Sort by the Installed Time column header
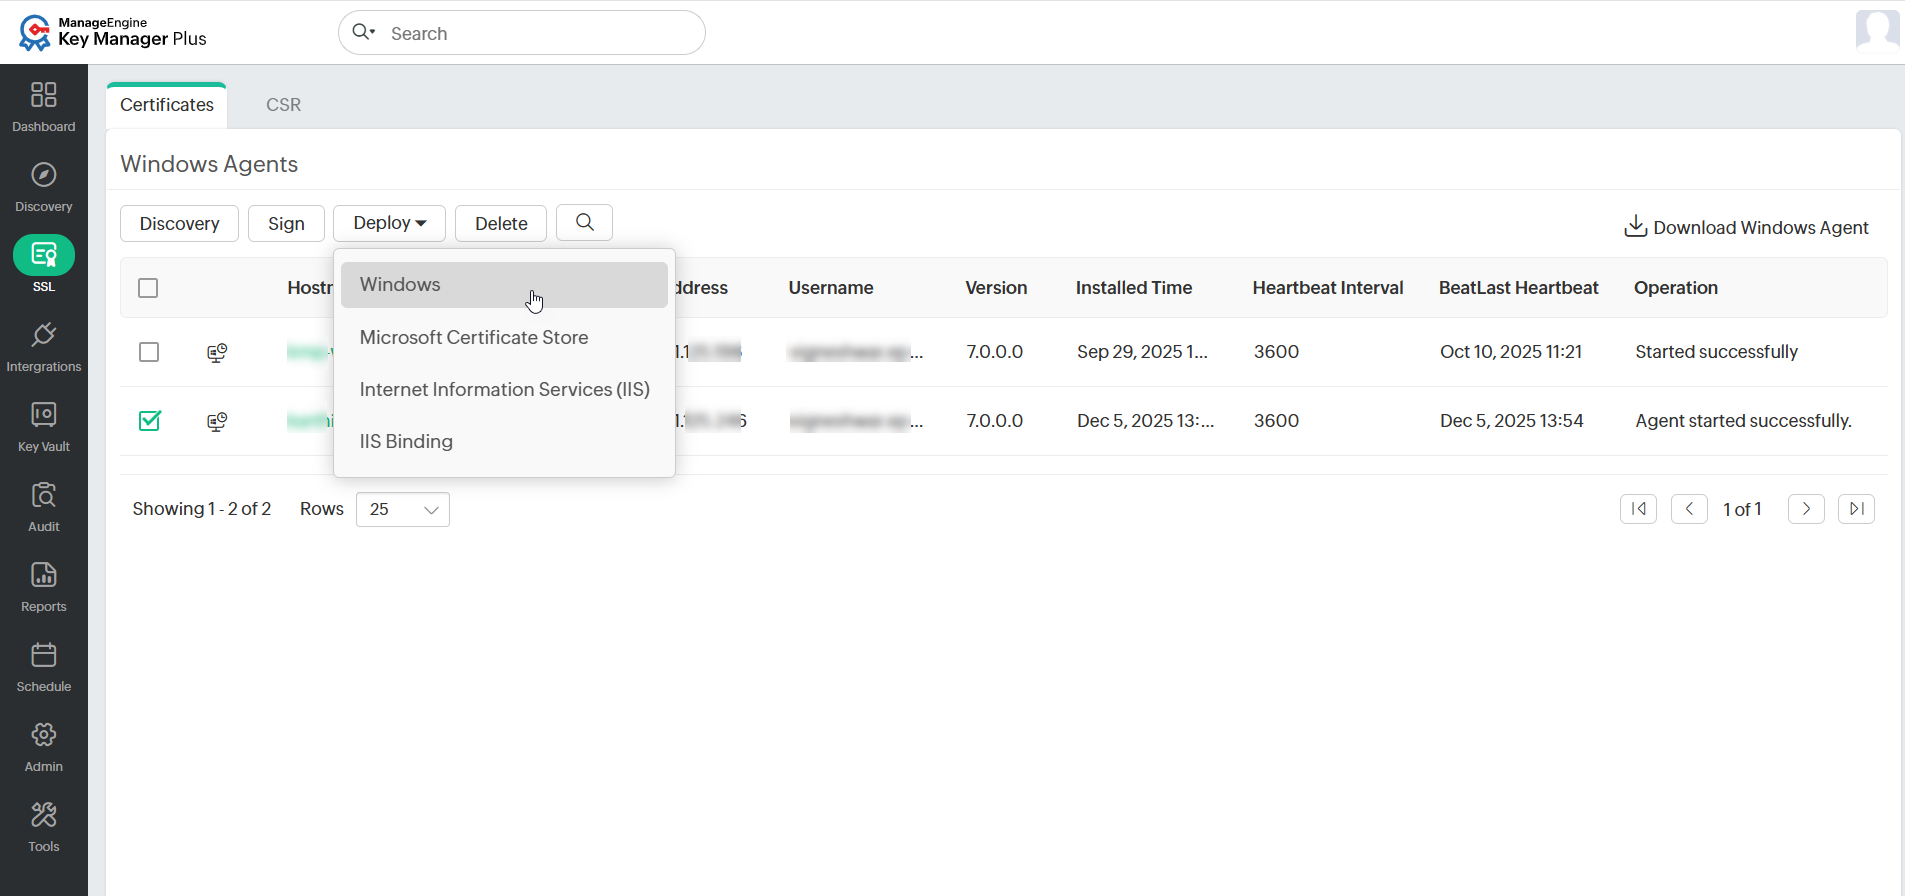The image size is (1905, 896). tap(1134, 288)
